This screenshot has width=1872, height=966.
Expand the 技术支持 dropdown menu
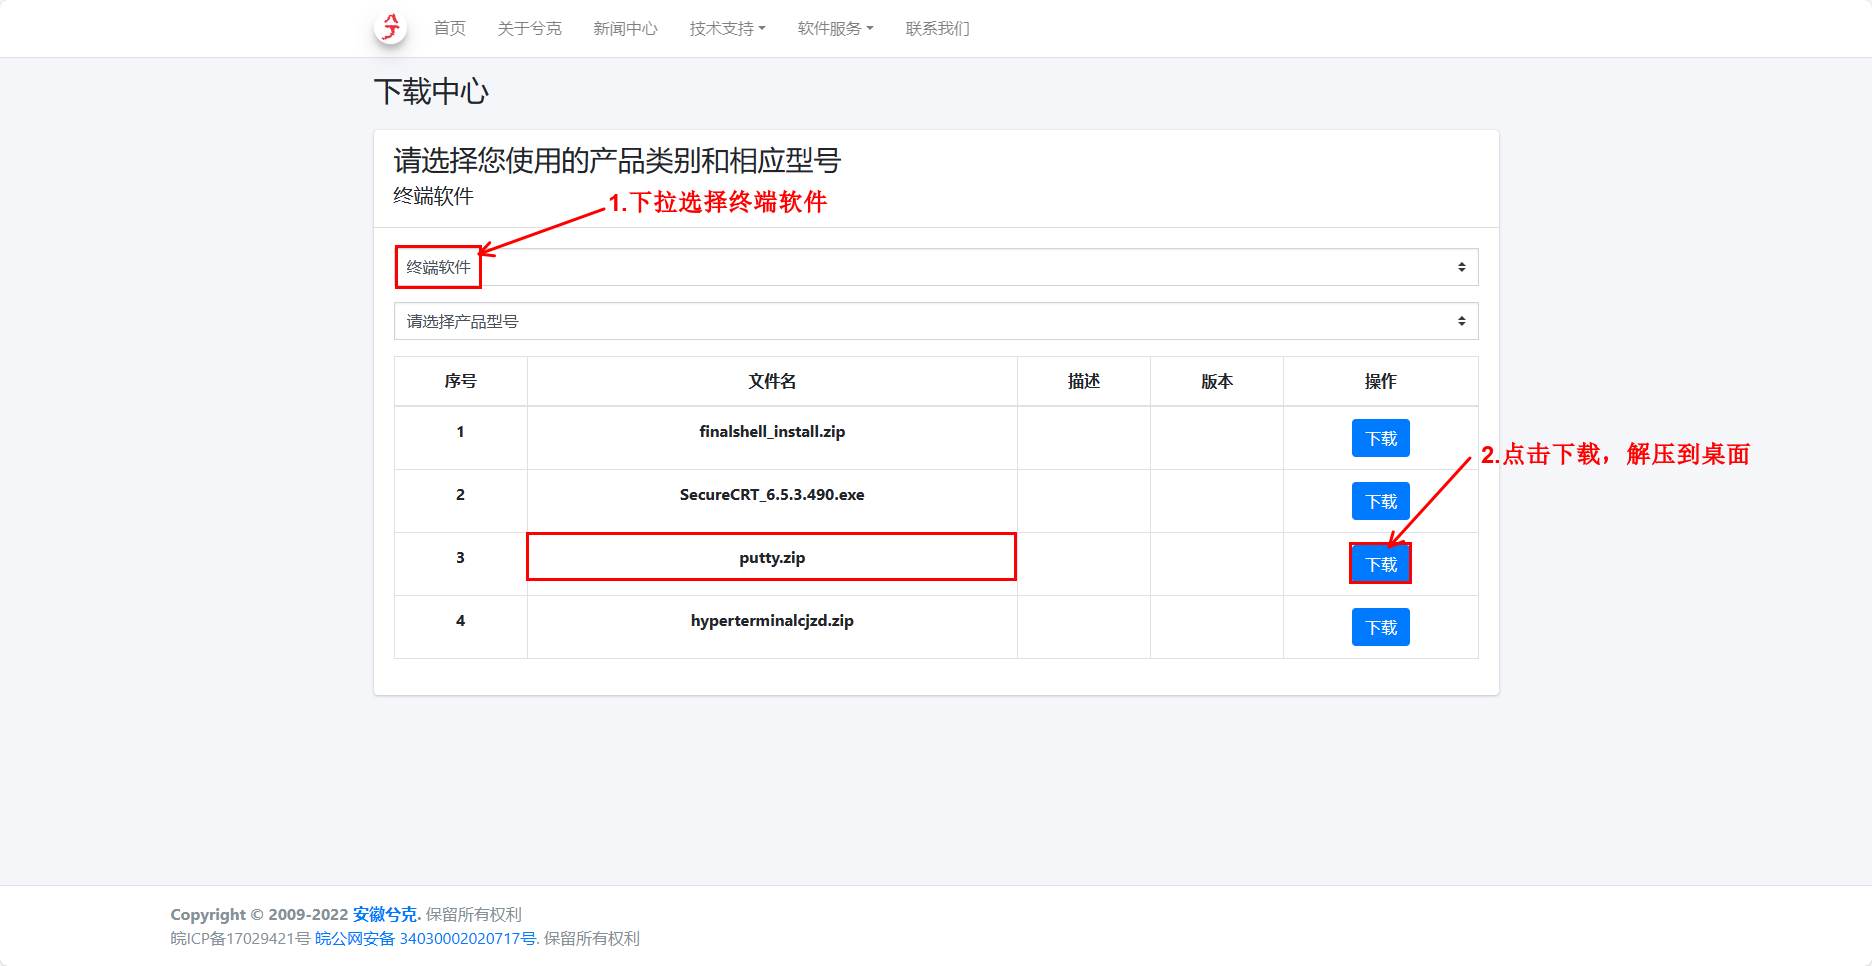tap(727, 28)
